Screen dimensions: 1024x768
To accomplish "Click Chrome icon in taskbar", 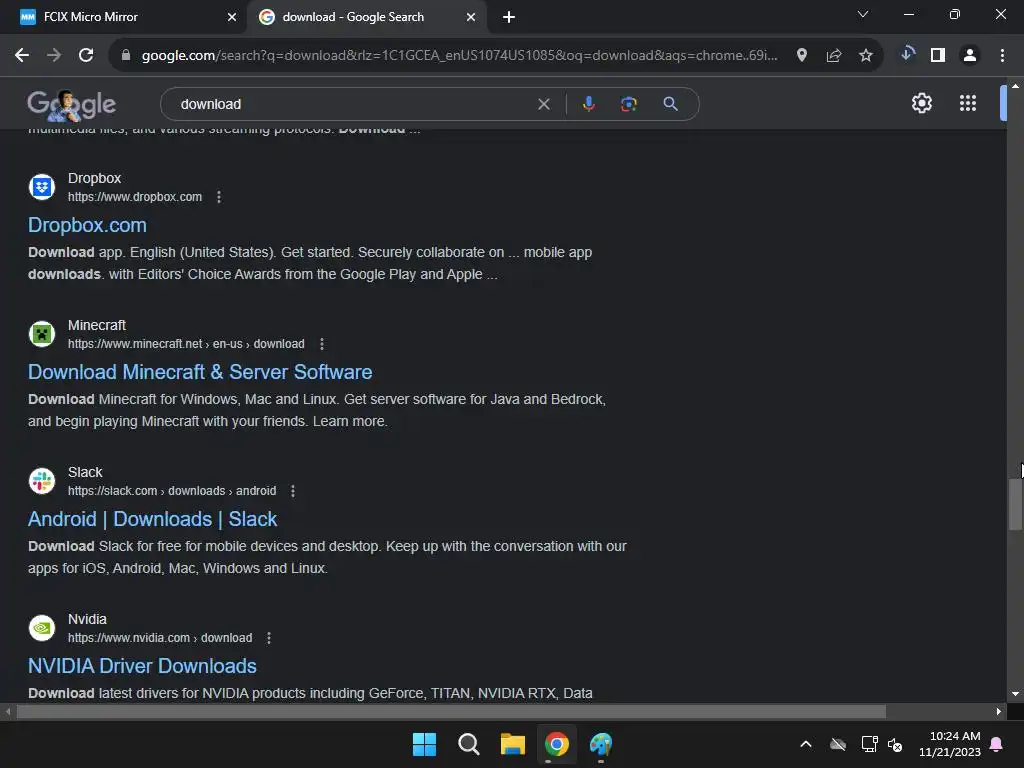I will [x=556, y=744].
